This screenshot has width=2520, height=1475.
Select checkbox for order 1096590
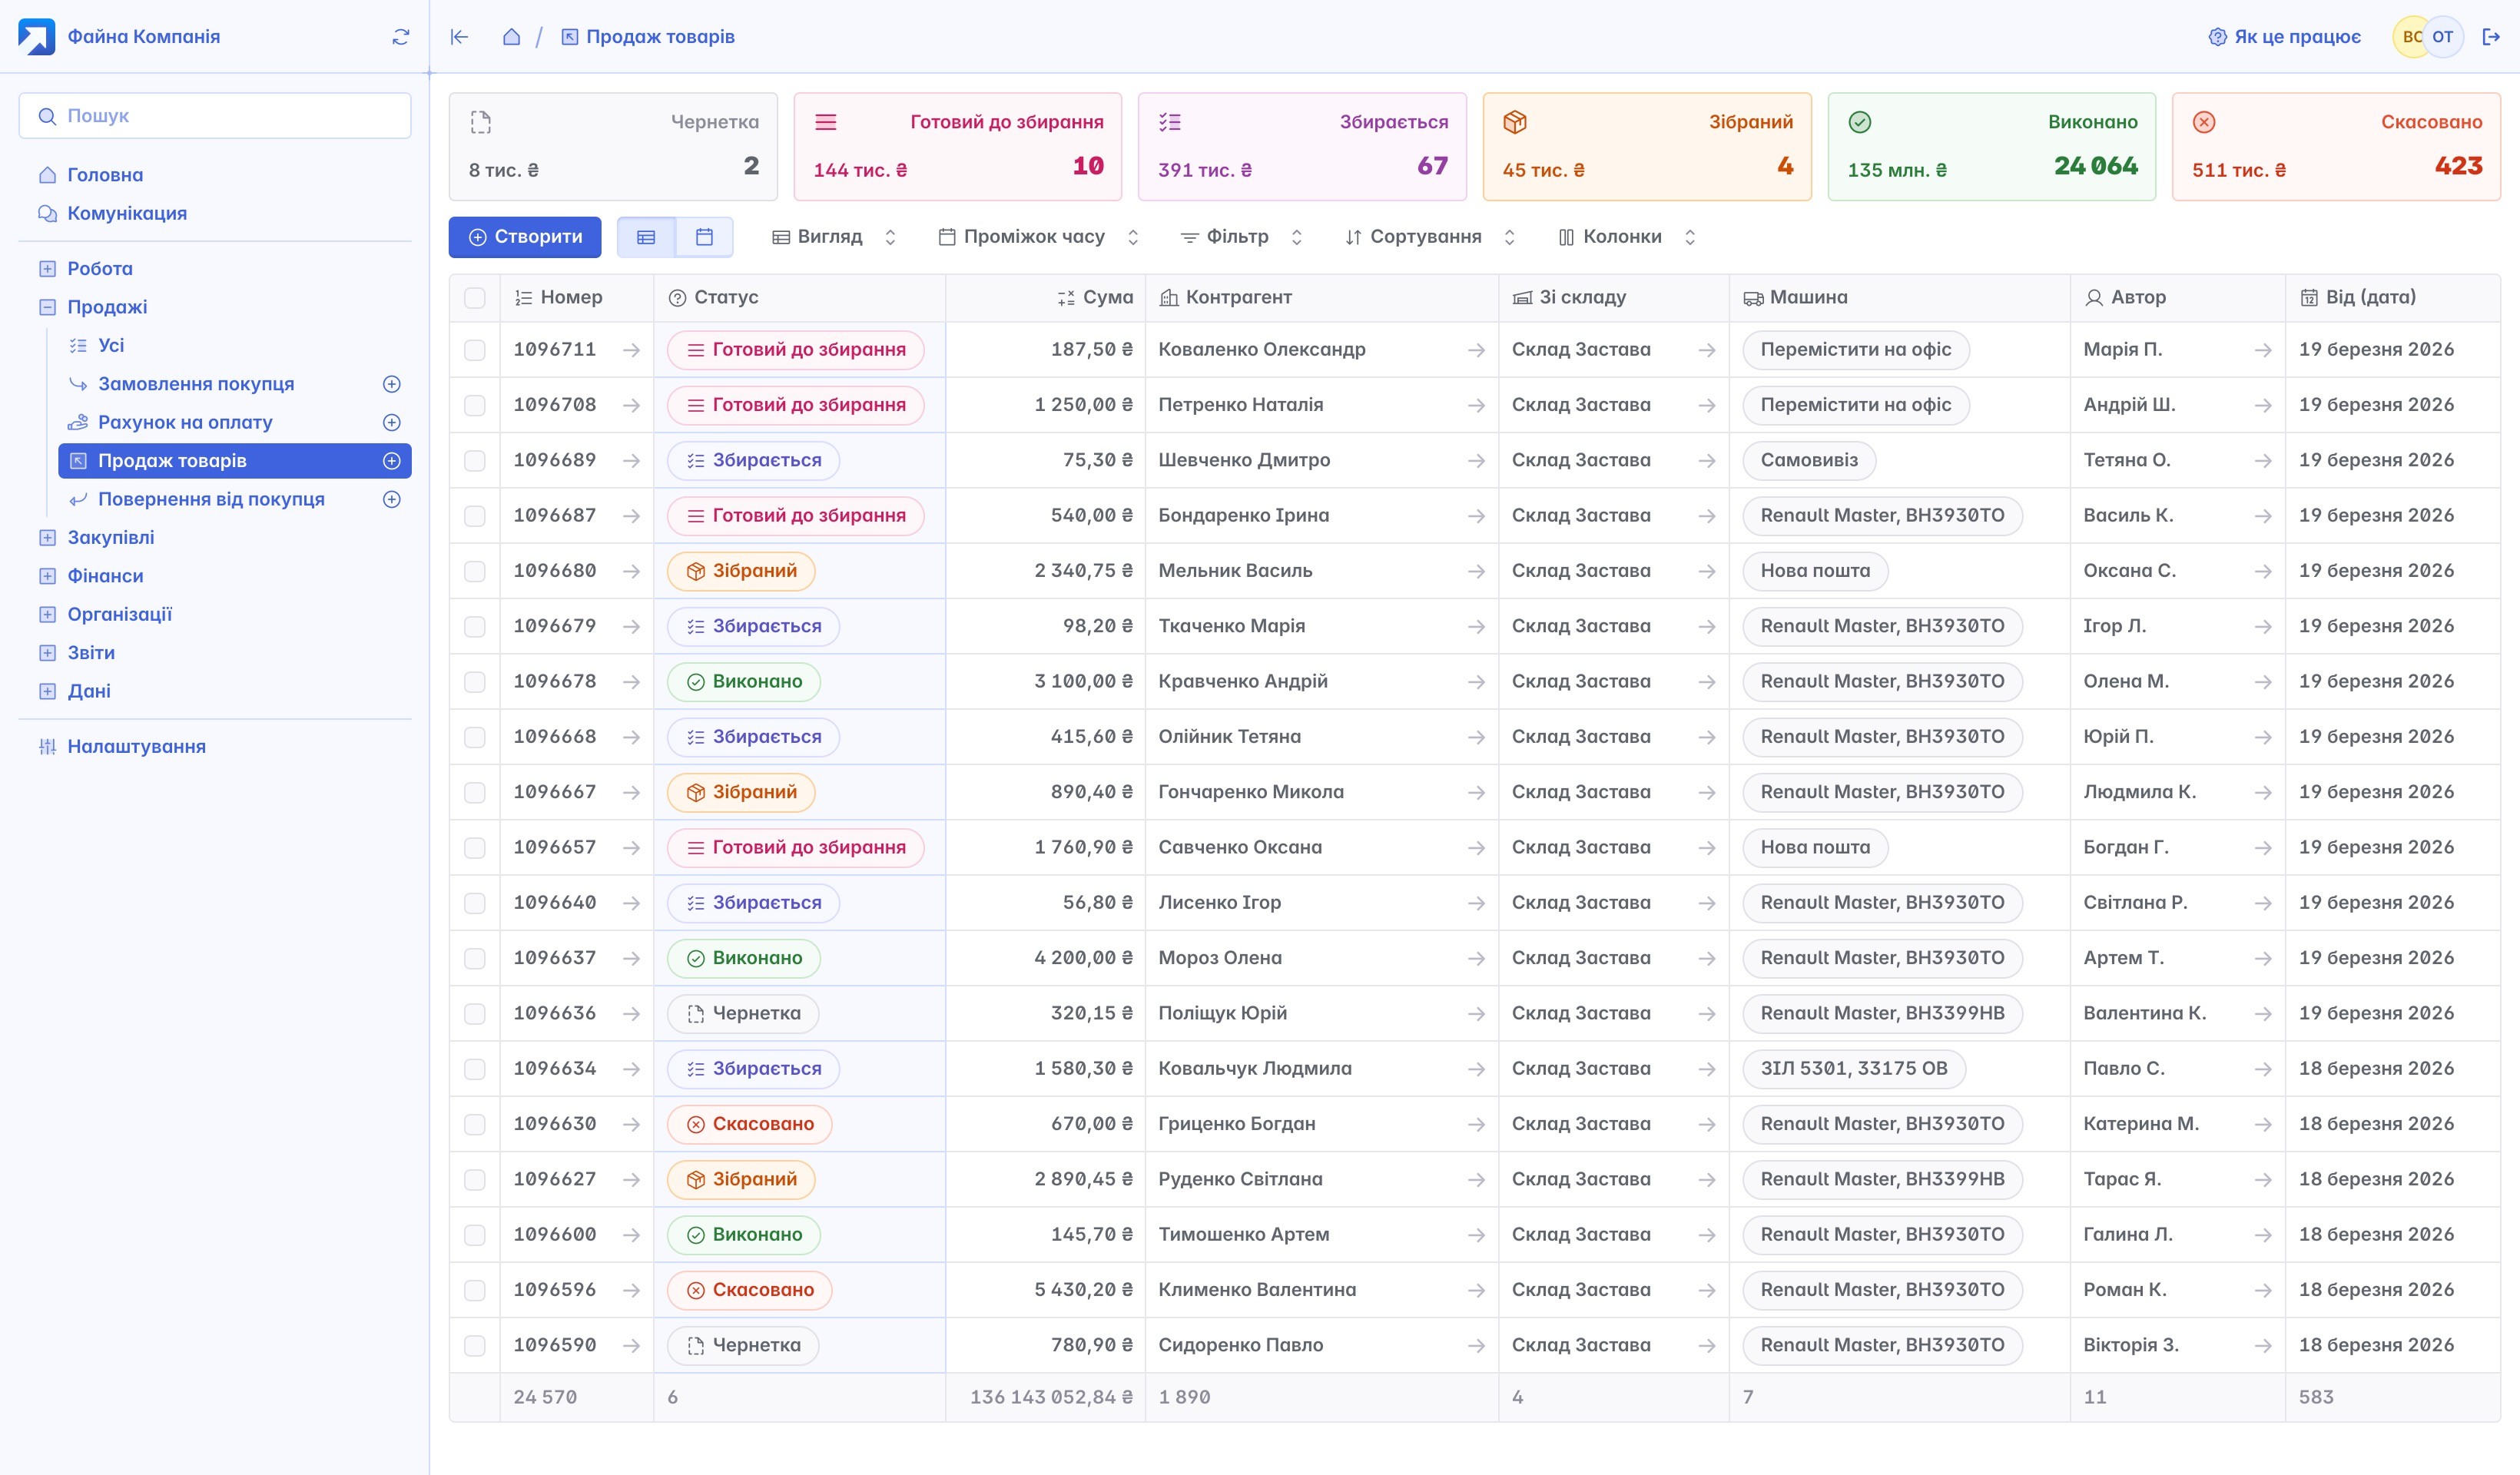point(475,1346)
